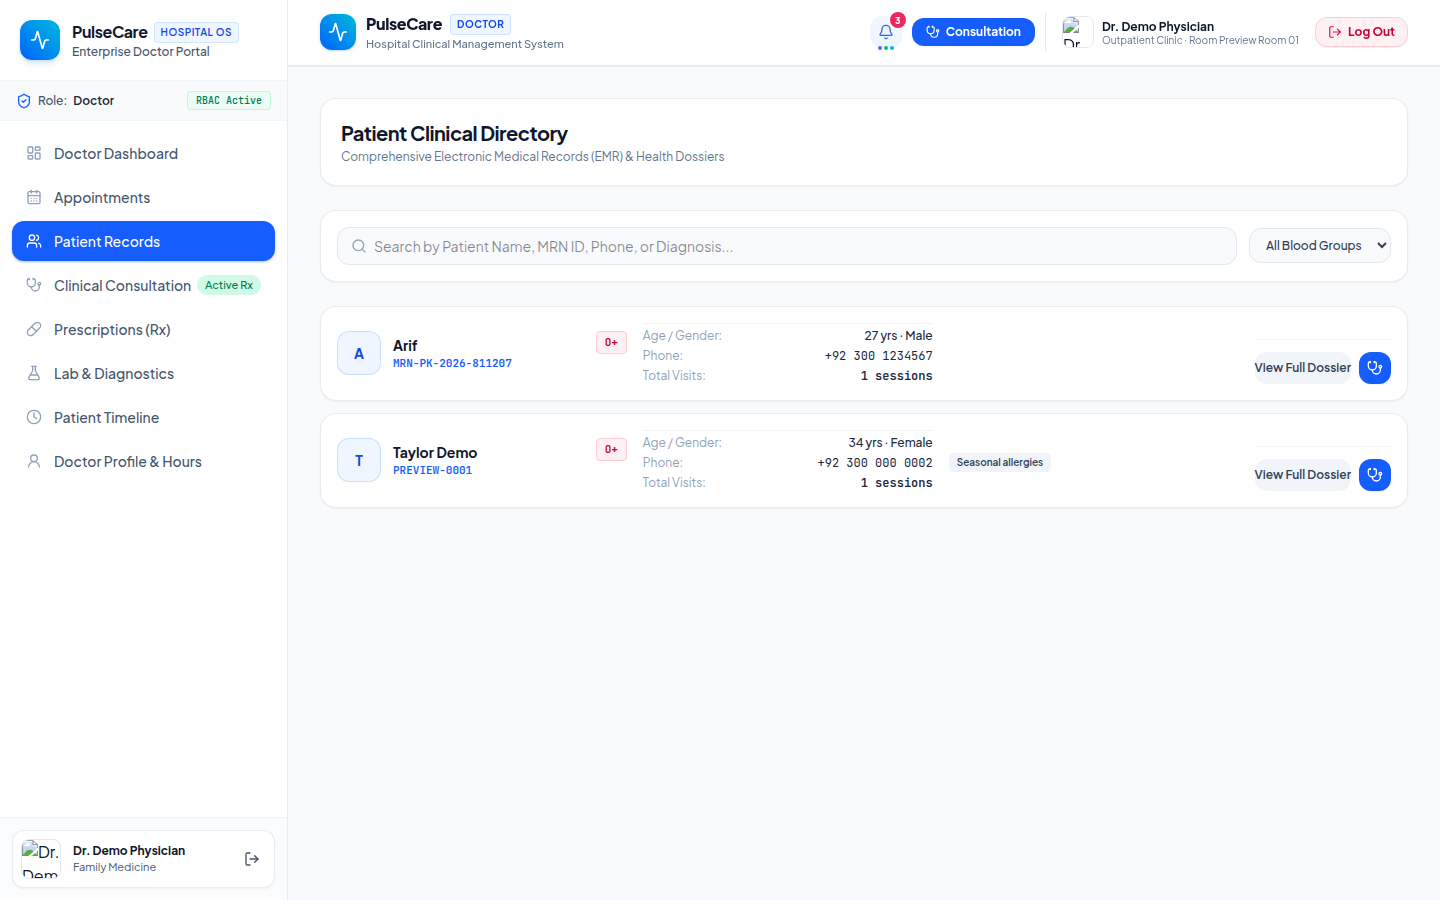View Full Dossier for Arif
Screen dimensions: 1440x900
pos(1303,368)
